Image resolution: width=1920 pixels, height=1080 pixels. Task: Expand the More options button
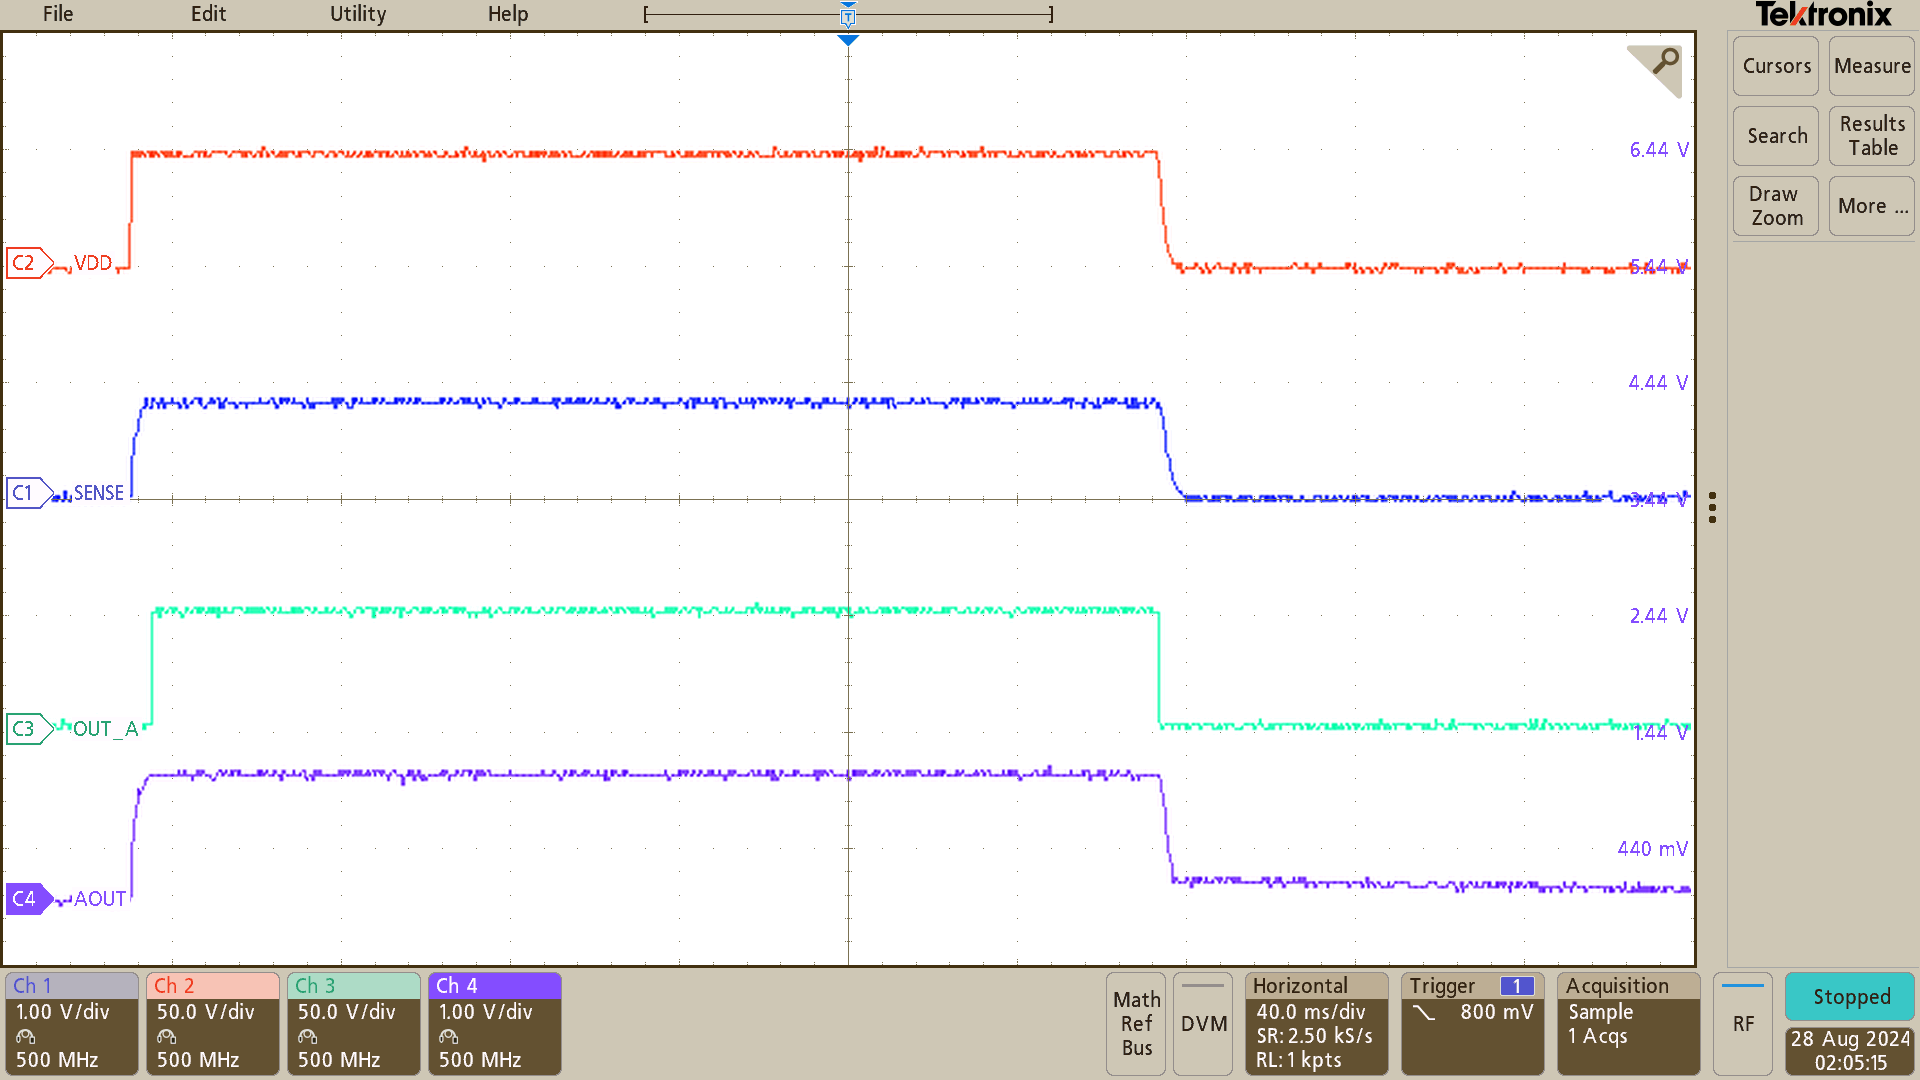coord(1870,205)
